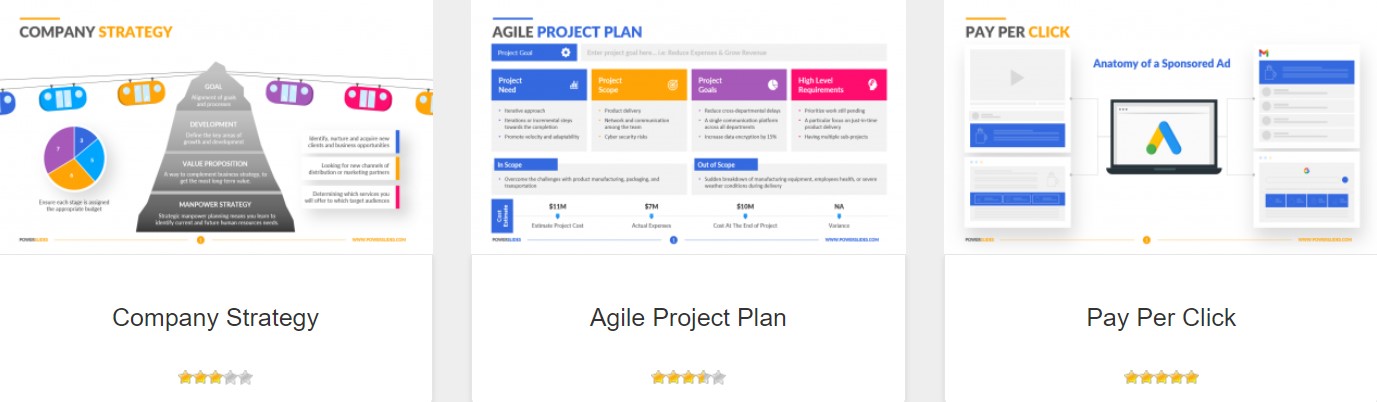1377x402 pixels.
Task: Click the project goal input field
Action: [x=735, y=52]
